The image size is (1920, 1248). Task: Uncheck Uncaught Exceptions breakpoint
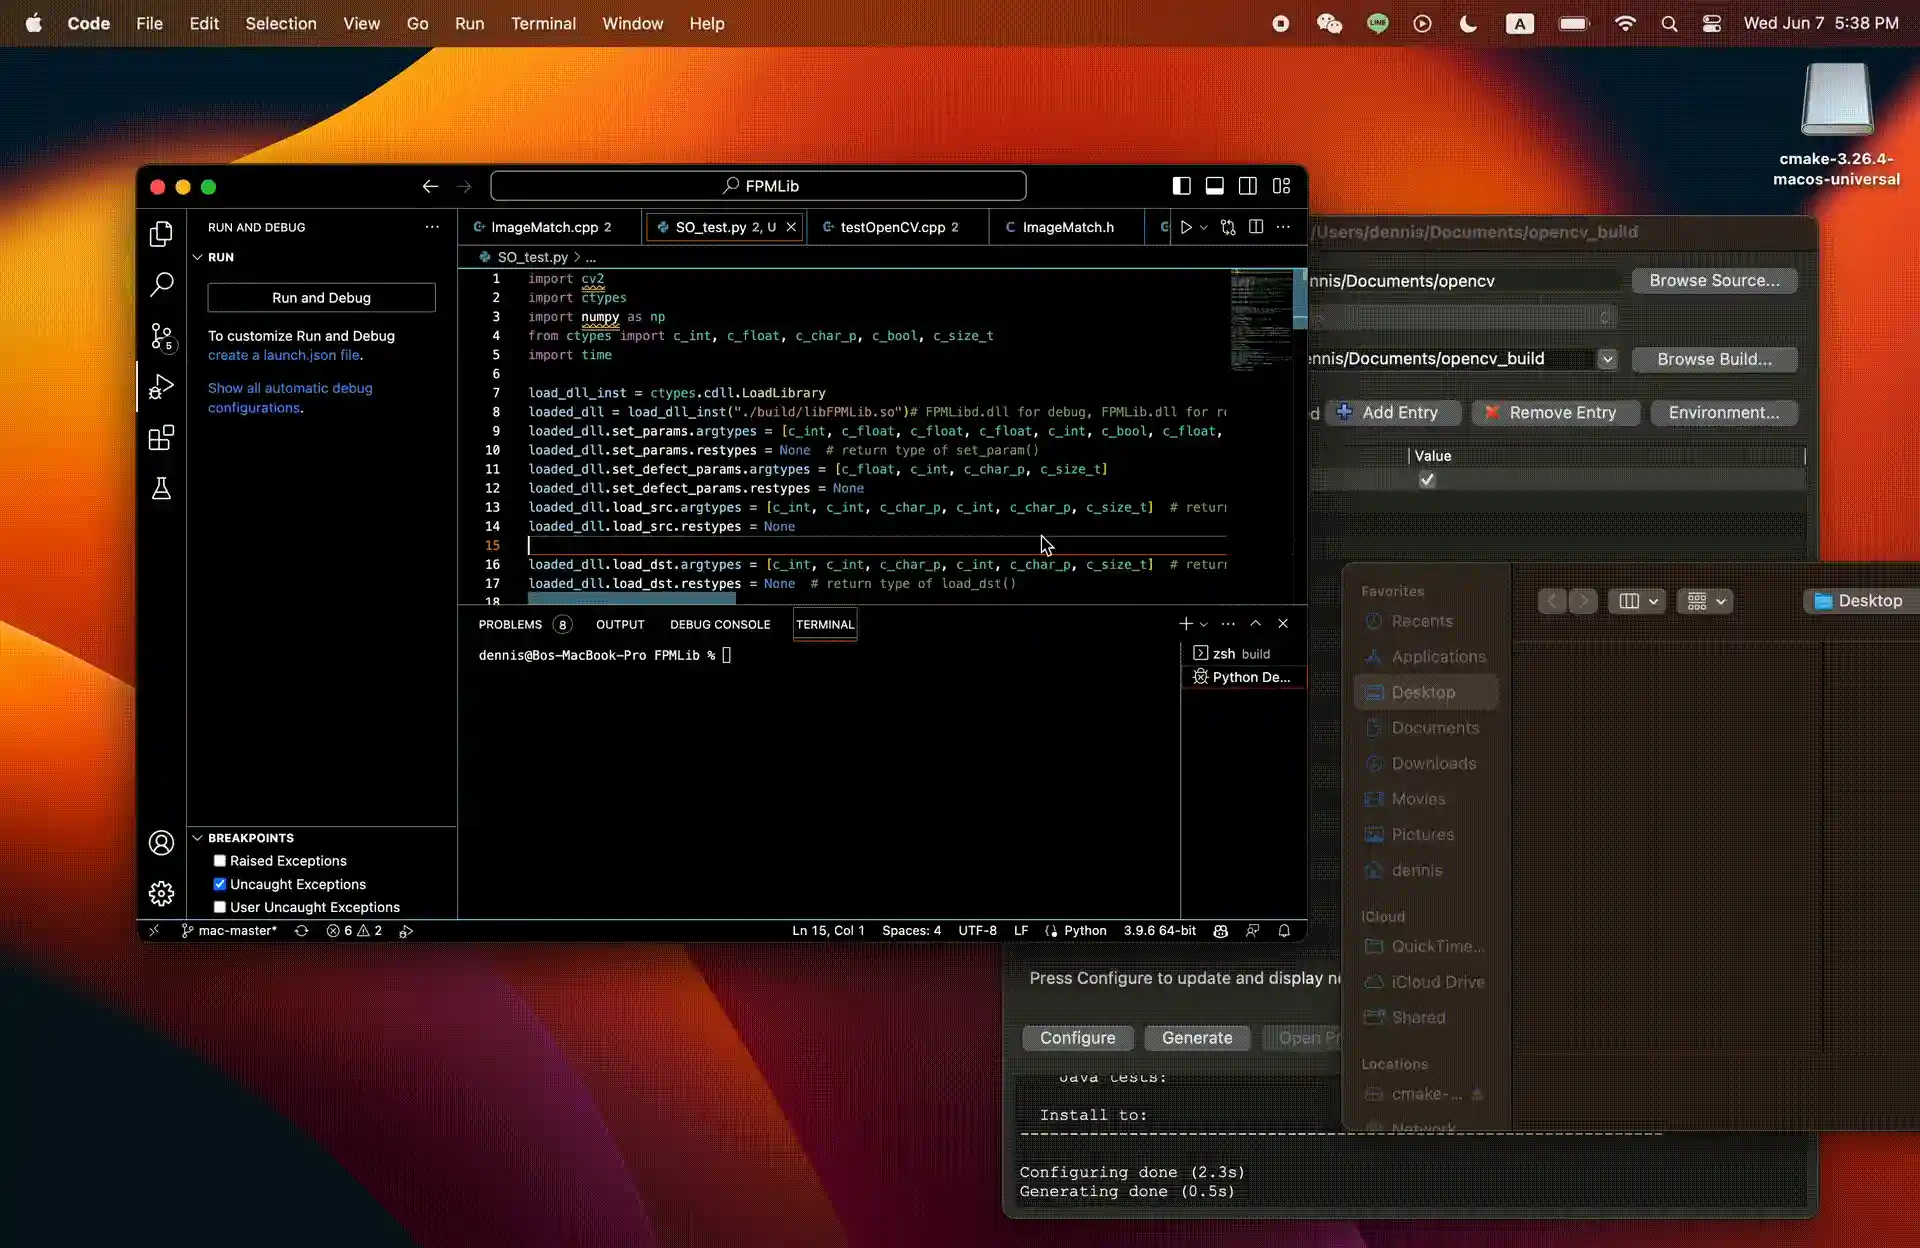[x=220, y=884]
